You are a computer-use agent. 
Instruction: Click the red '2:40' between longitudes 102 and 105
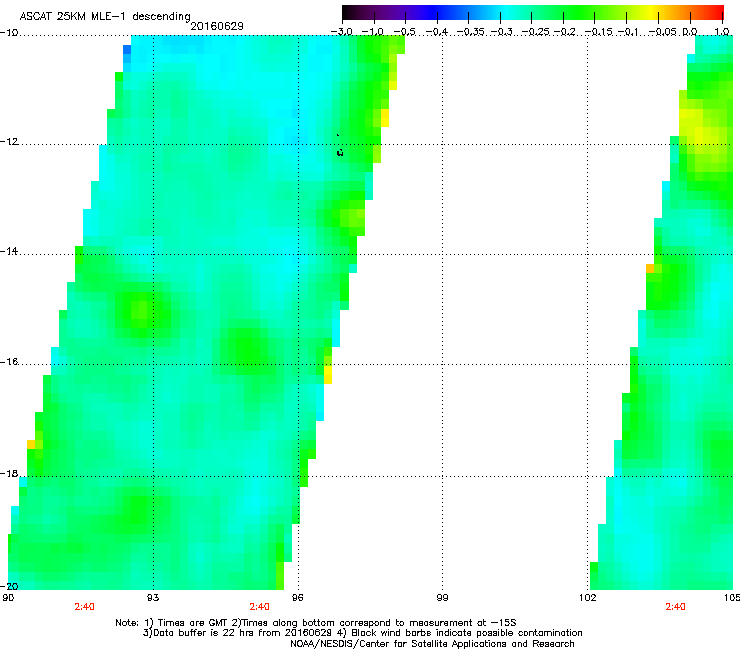point(675,607)
